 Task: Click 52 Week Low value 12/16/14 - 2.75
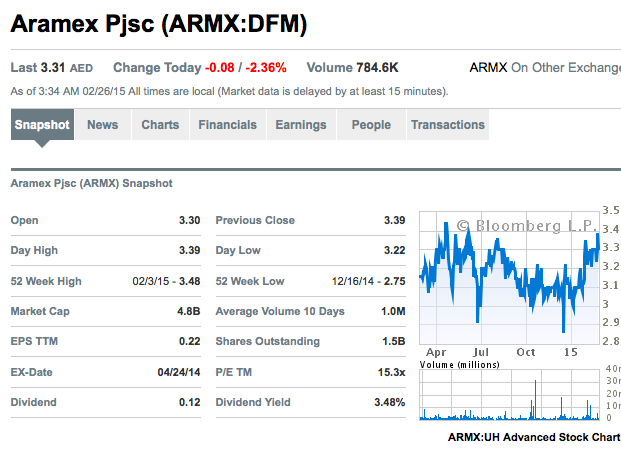click(x=369, y=281)
